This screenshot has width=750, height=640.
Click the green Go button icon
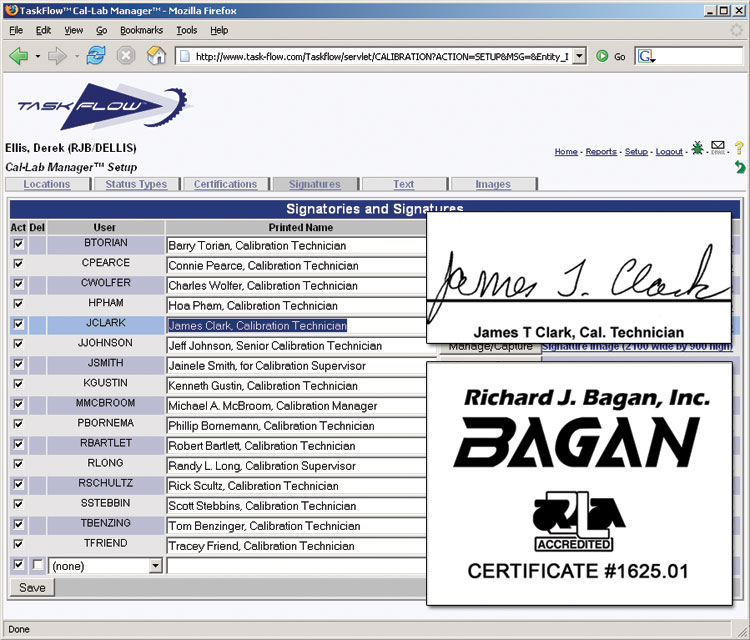pyautogui.click(x=602, y=56)
